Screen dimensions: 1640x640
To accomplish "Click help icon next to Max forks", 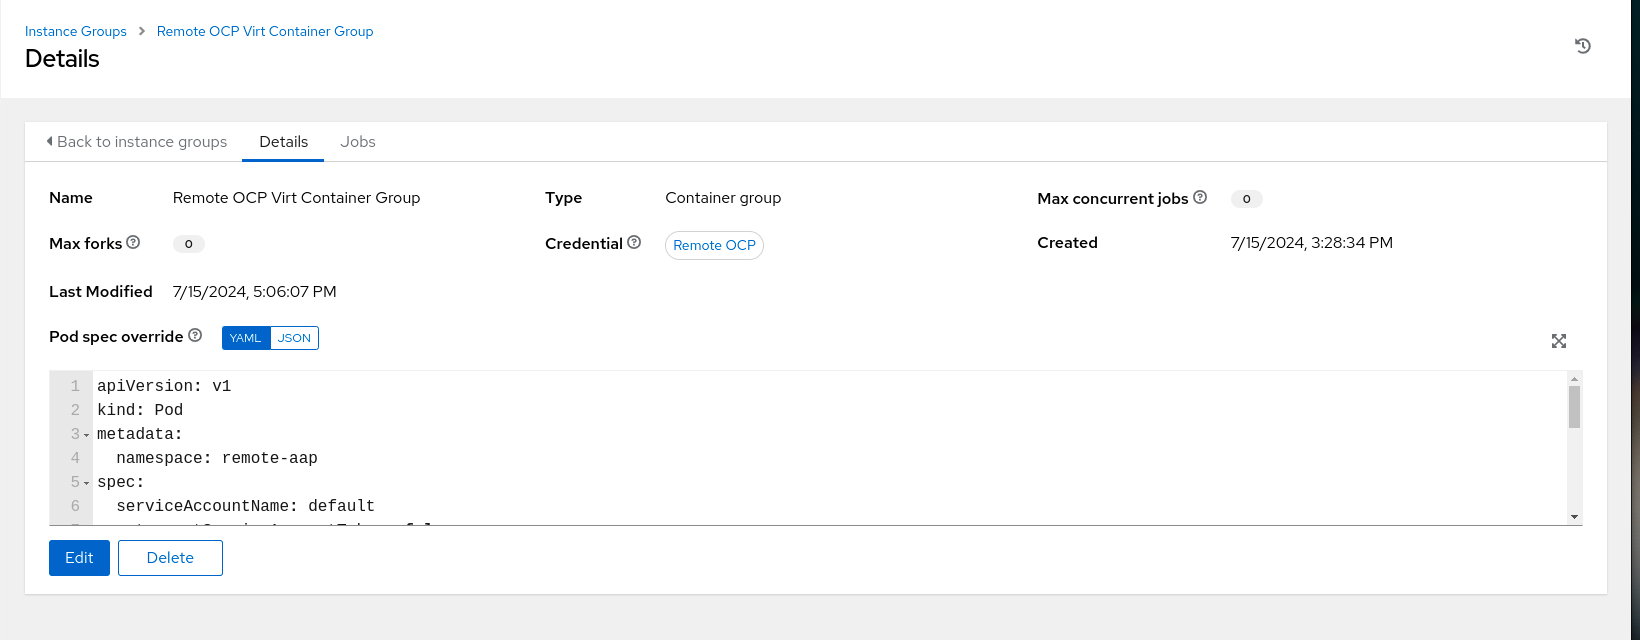I will (133, 243).
